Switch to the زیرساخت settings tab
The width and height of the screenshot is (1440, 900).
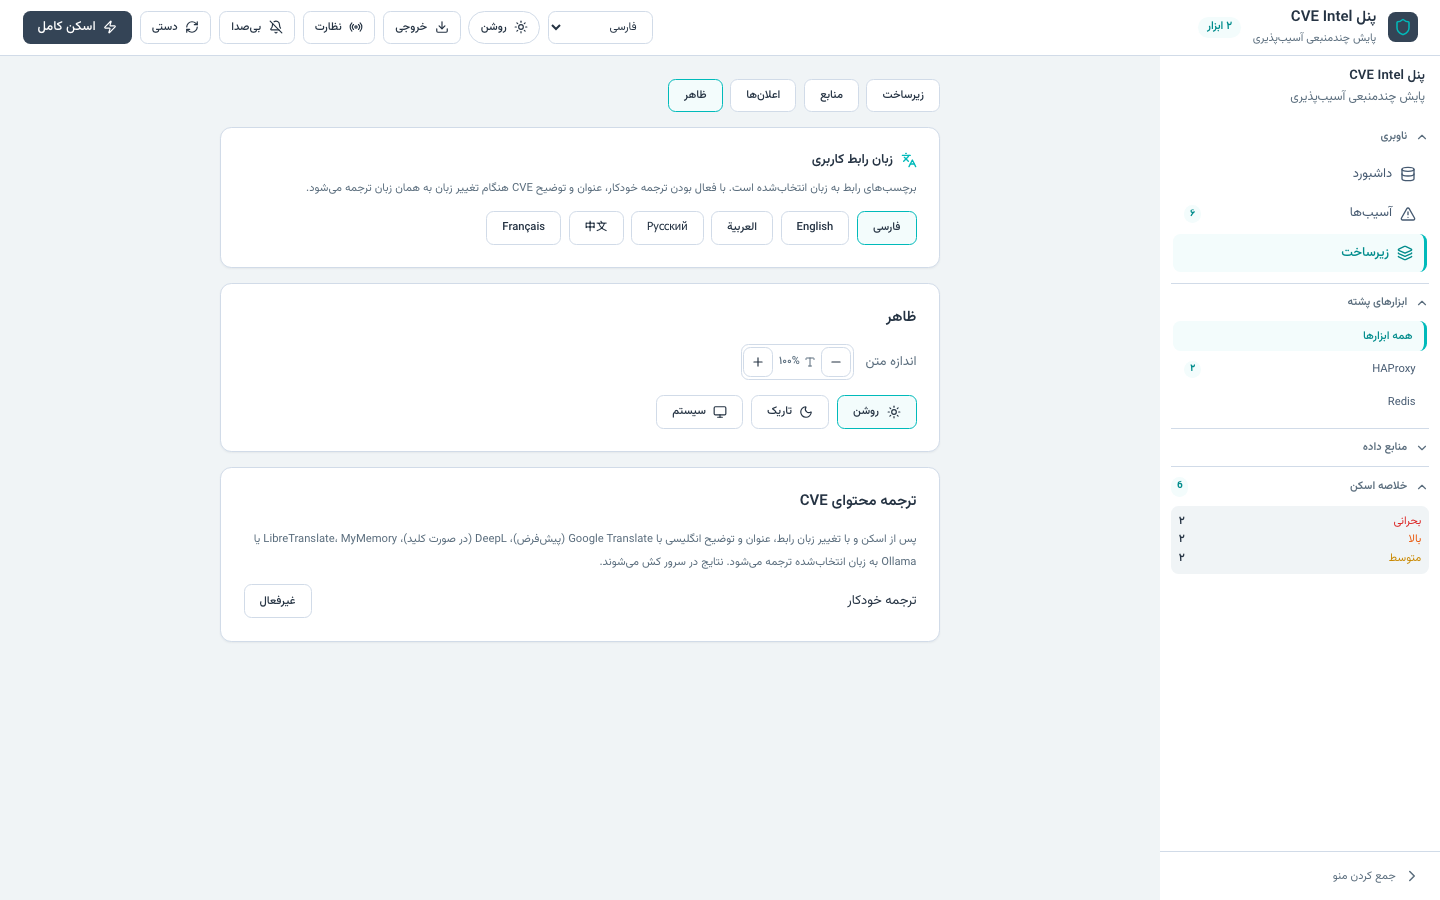[x=903, y=95]
